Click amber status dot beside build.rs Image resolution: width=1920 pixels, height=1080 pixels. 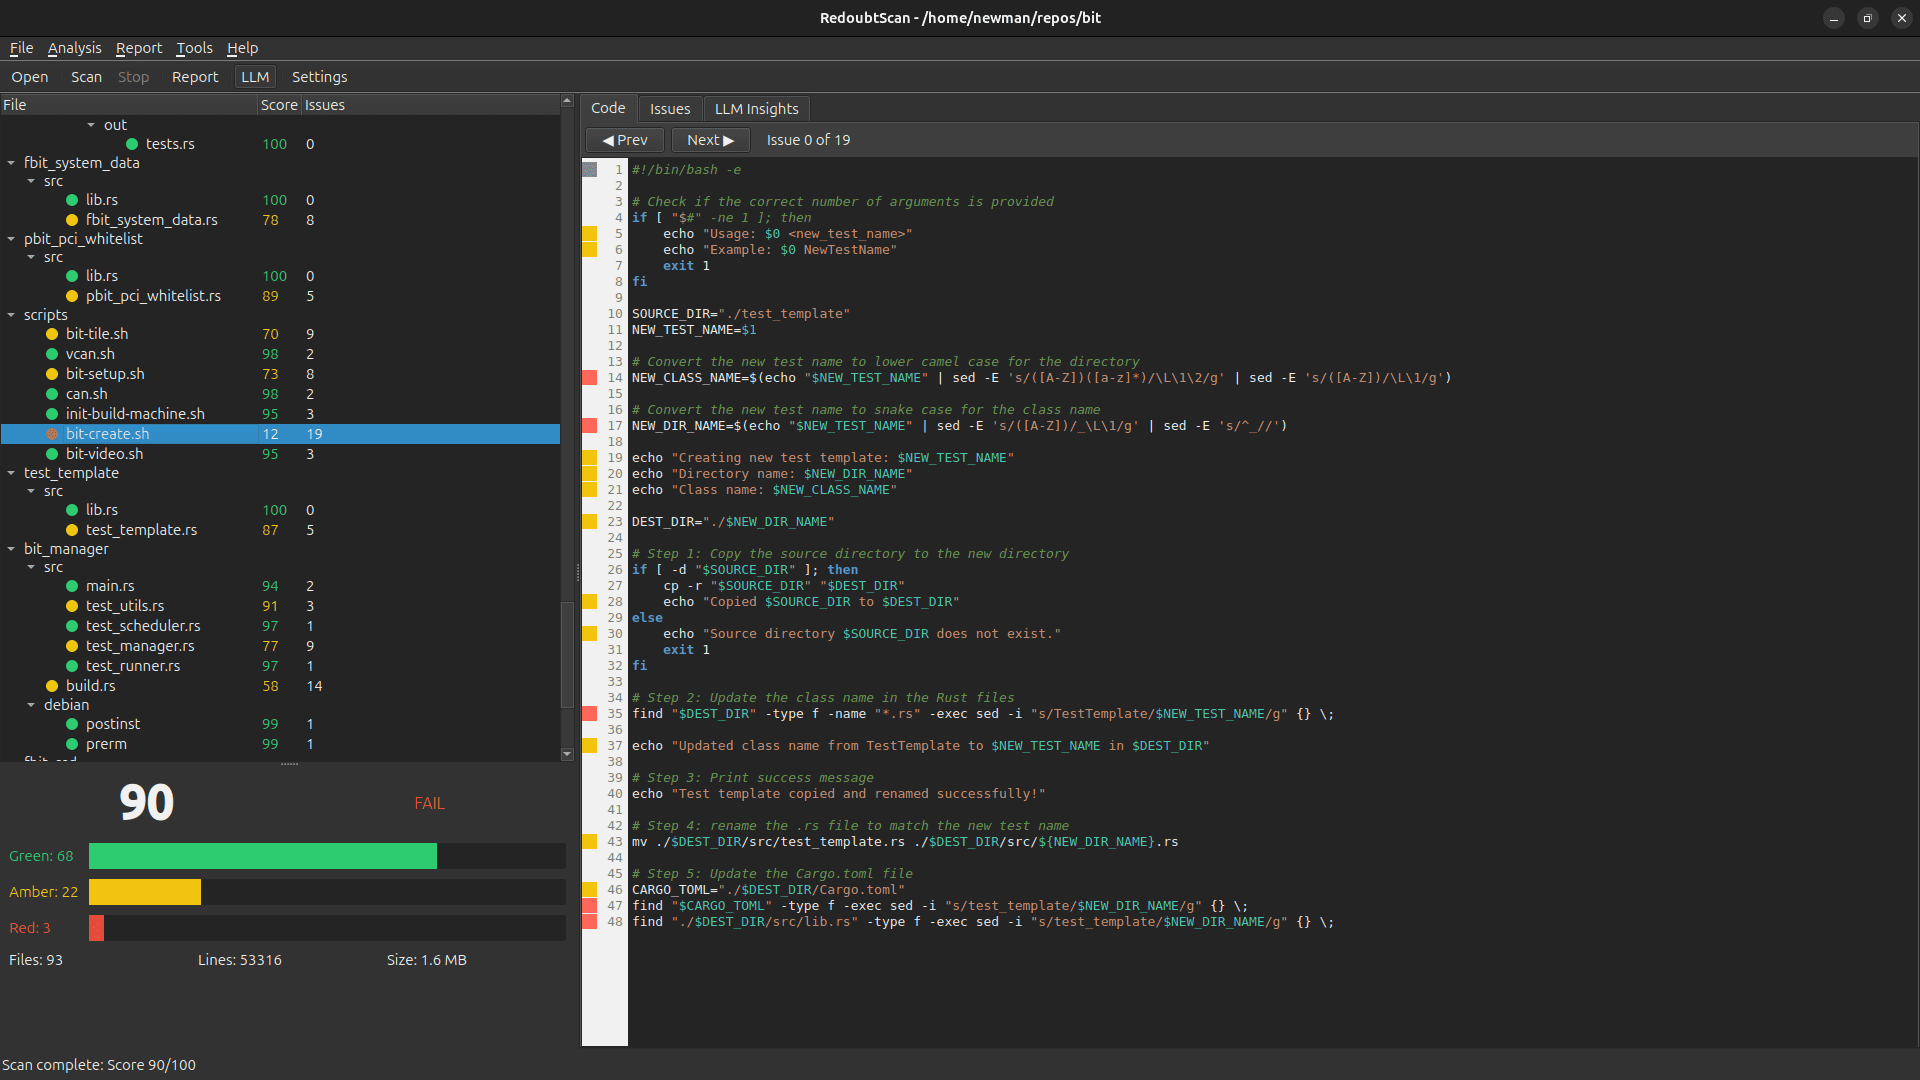(52, 686)
